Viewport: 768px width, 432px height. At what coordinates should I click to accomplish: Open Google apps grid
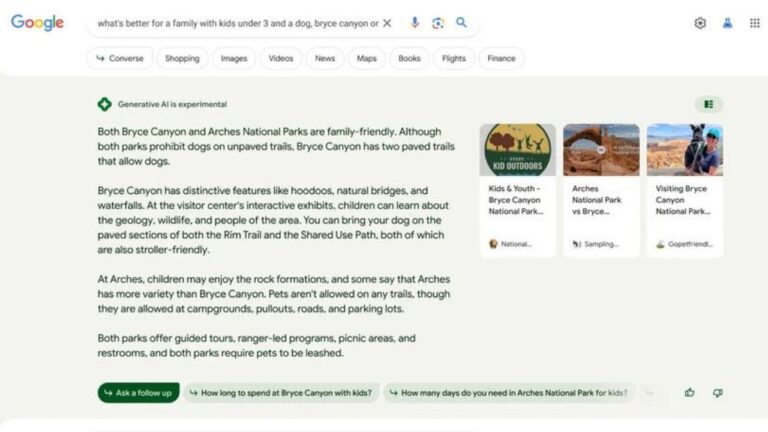(x=755, y=23)
